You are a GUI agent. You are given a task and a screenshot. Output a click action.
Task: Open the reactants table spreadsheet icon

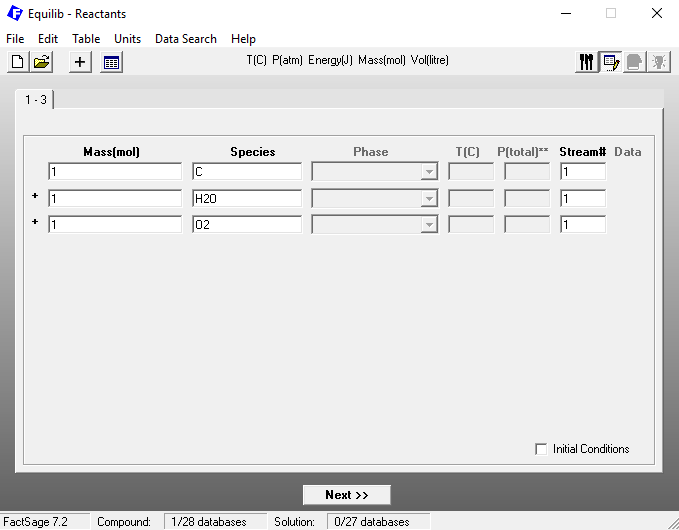coord(111,62)
